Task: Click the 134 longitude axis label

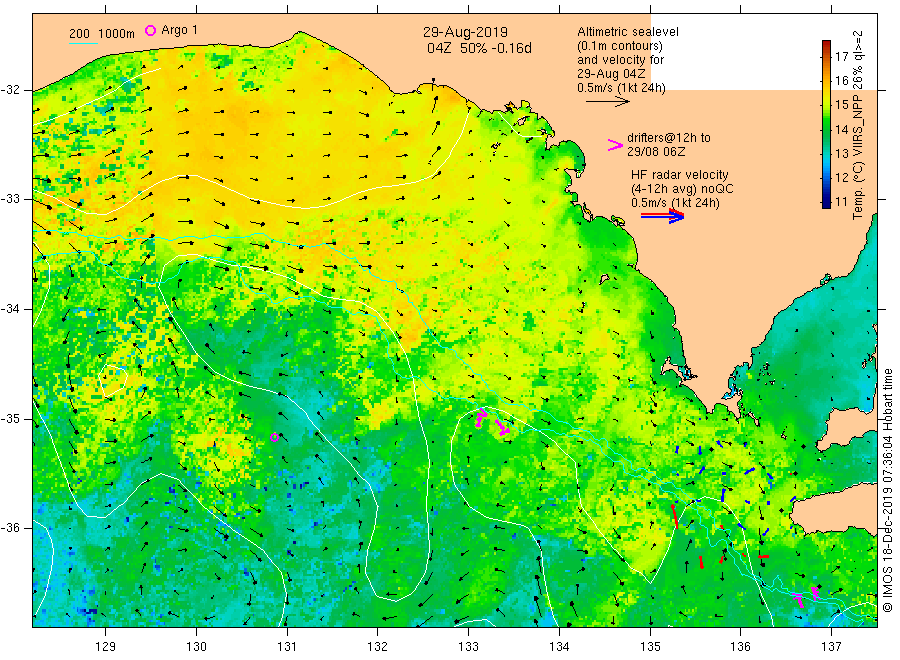Action: [x=559, y=647]
